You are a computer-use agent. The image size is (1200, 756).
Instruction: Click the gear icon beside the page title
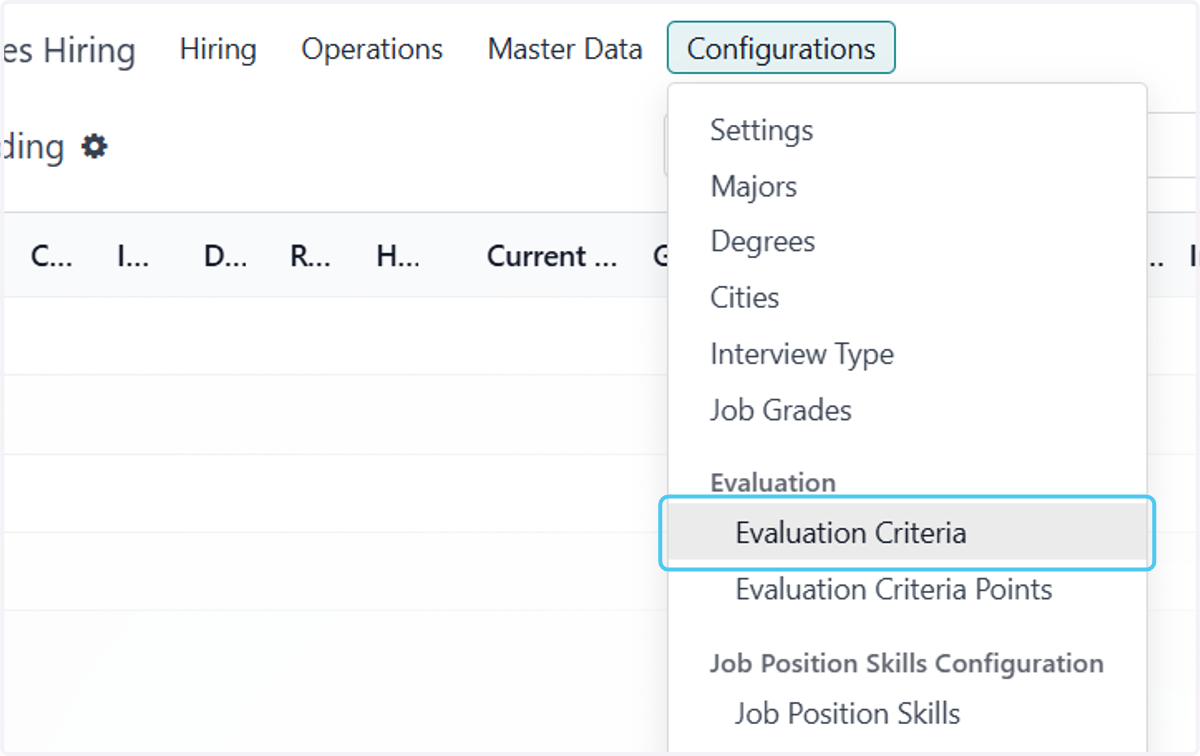click(x=94, y=147)
